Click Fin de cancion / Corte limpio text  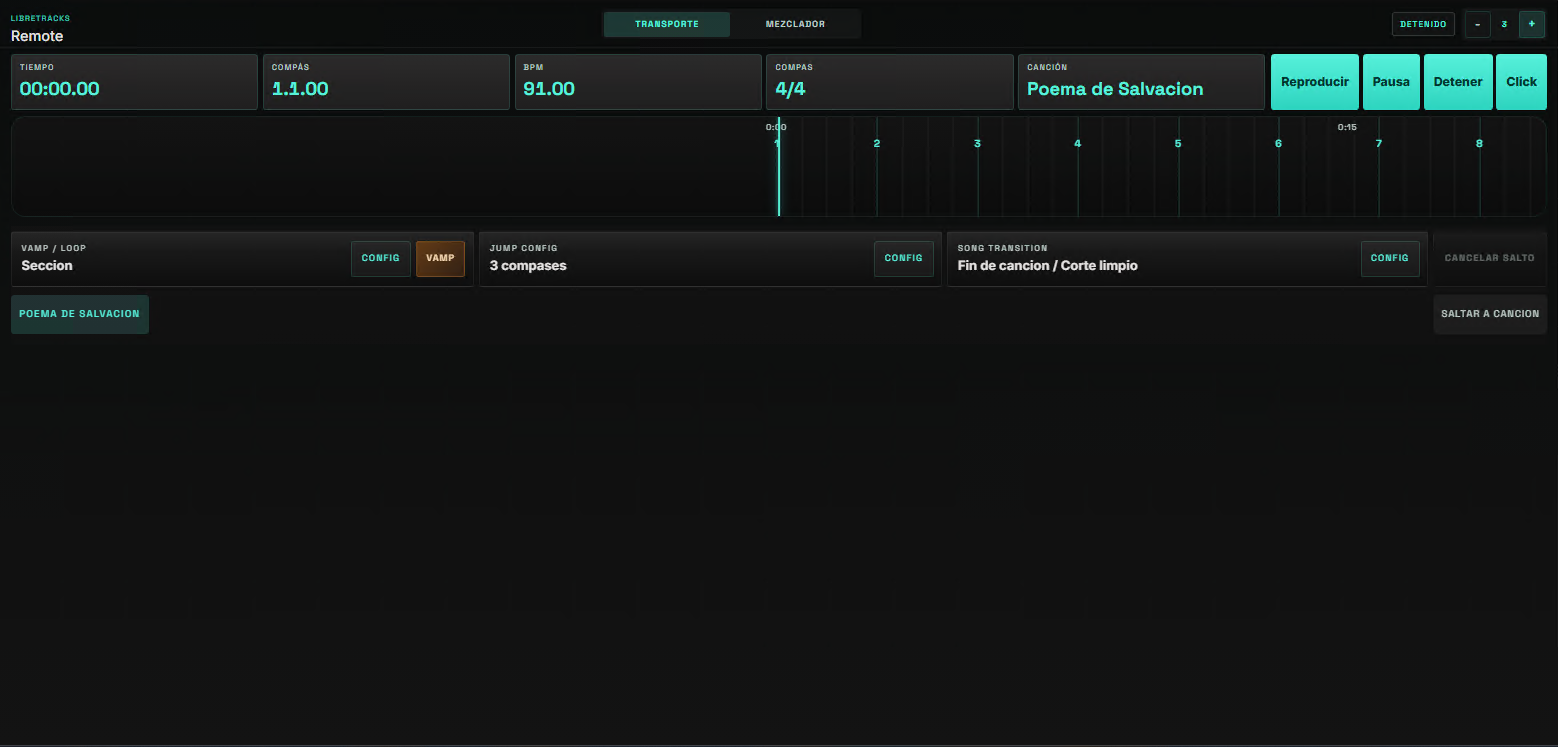(1047, 266)
